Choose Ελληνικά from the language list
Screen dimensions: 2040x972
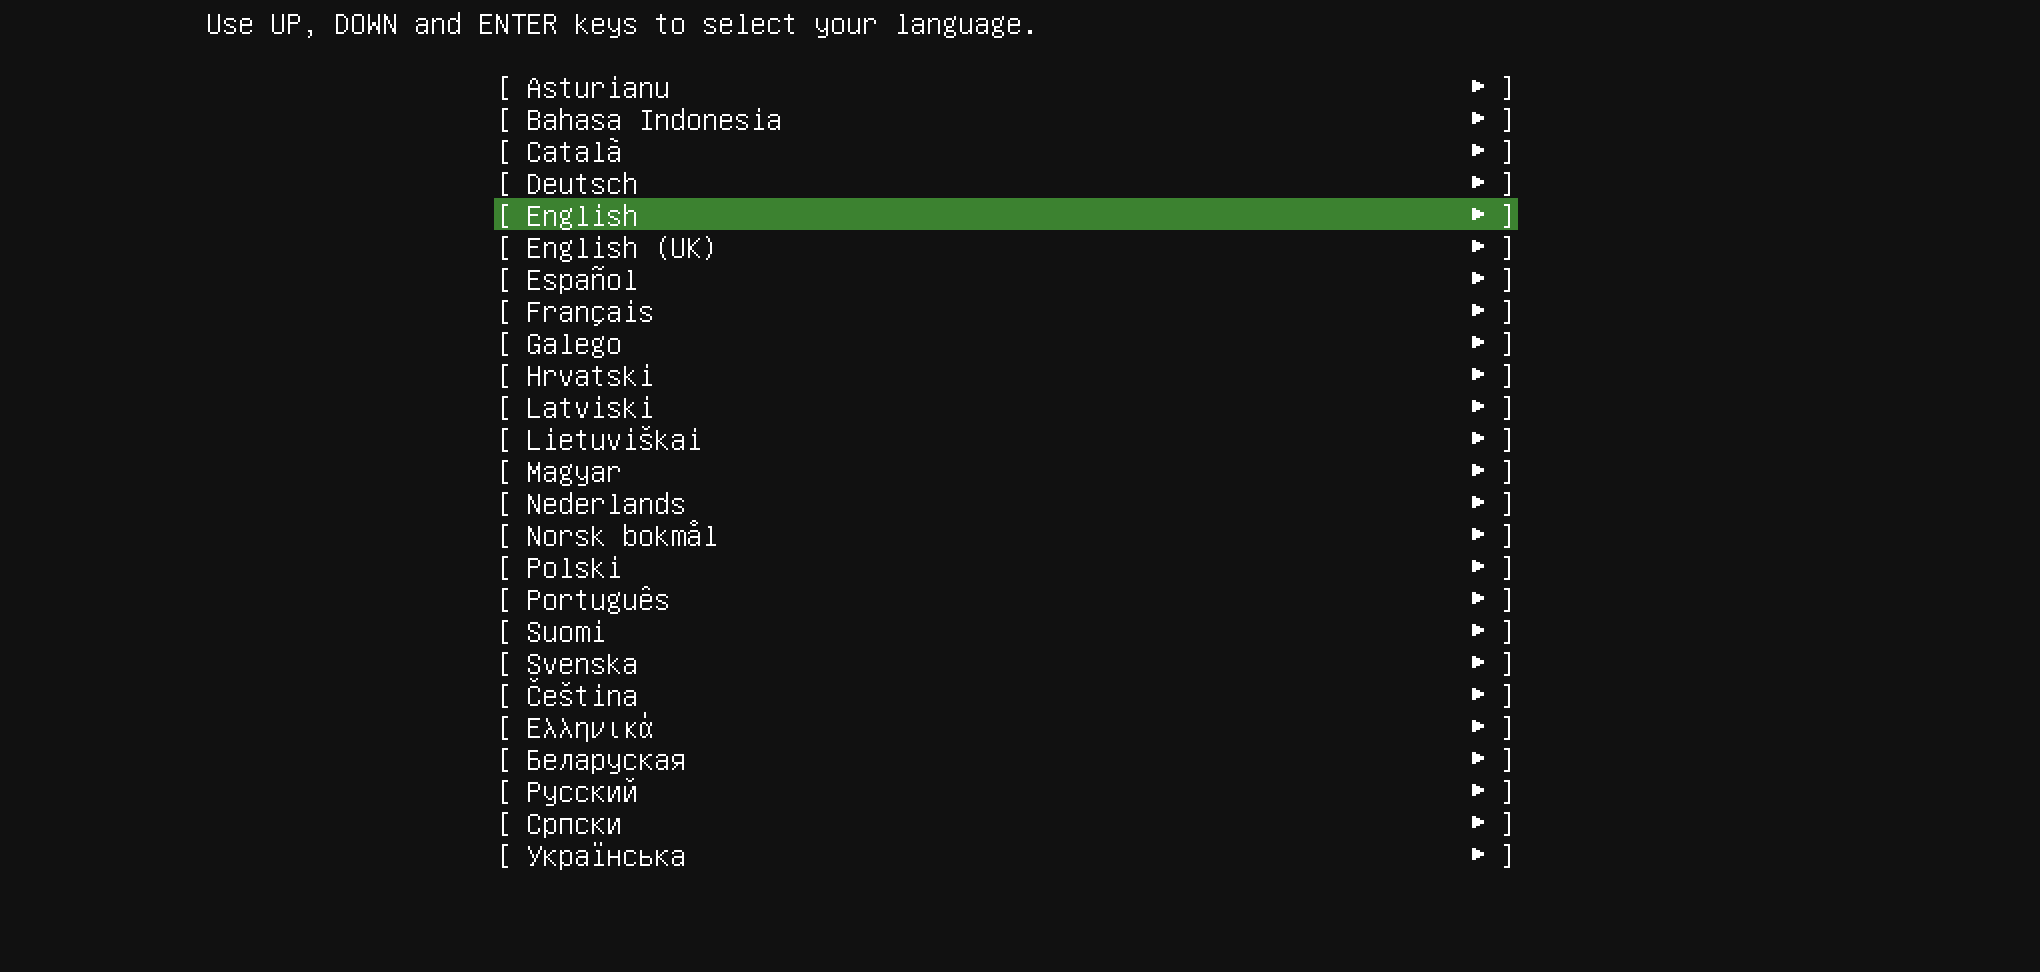[x=1006, y=728]
